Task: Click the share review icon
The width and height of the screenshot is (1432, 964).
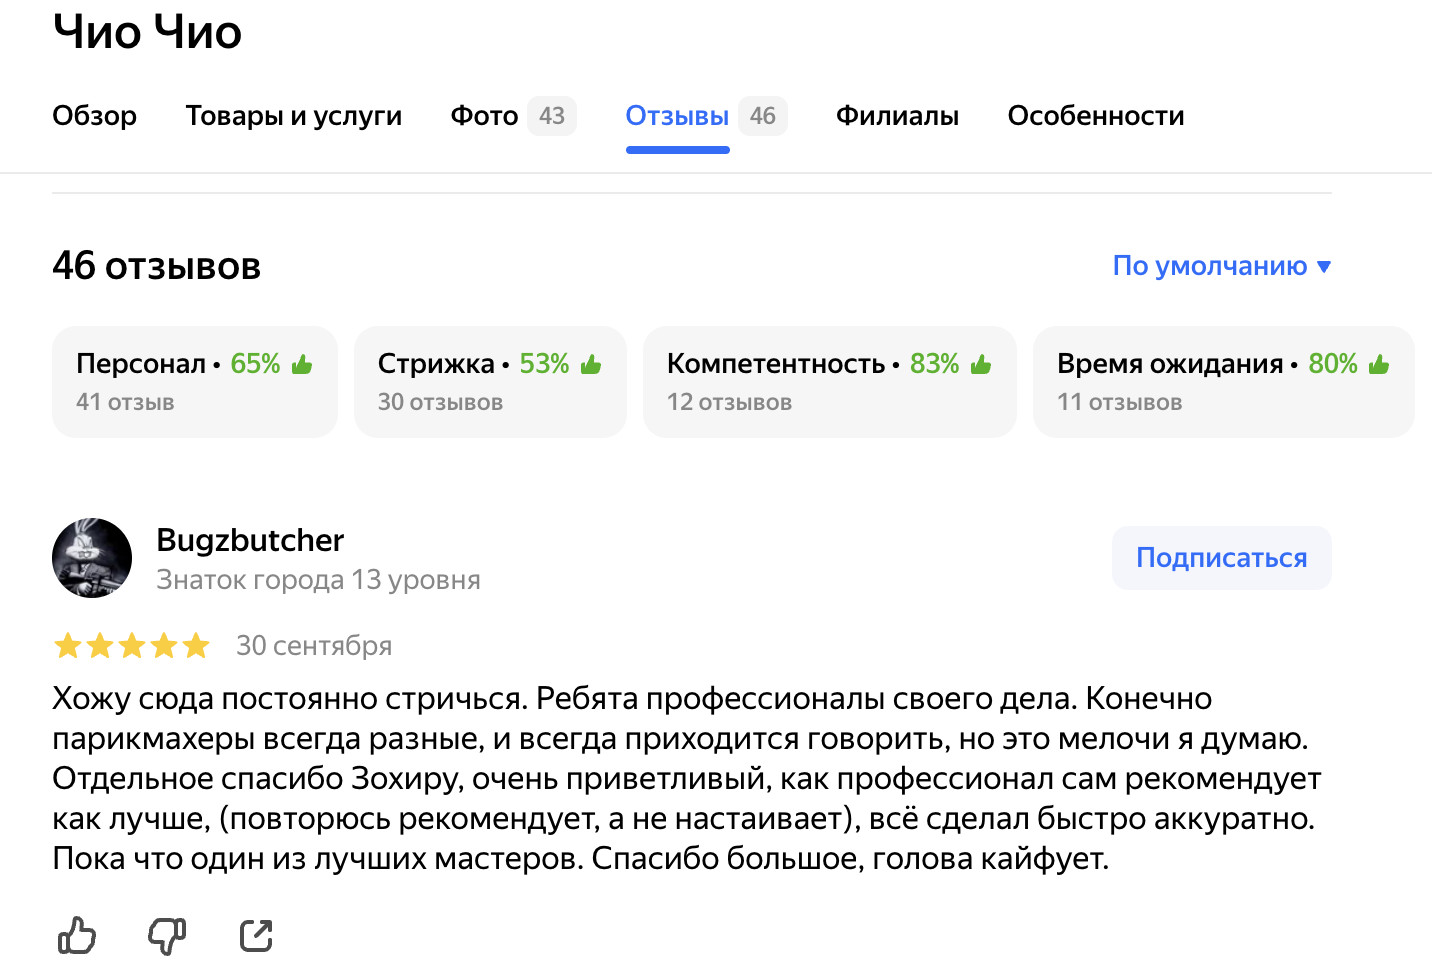Action: pyautogui.click(x=256, y=936)
